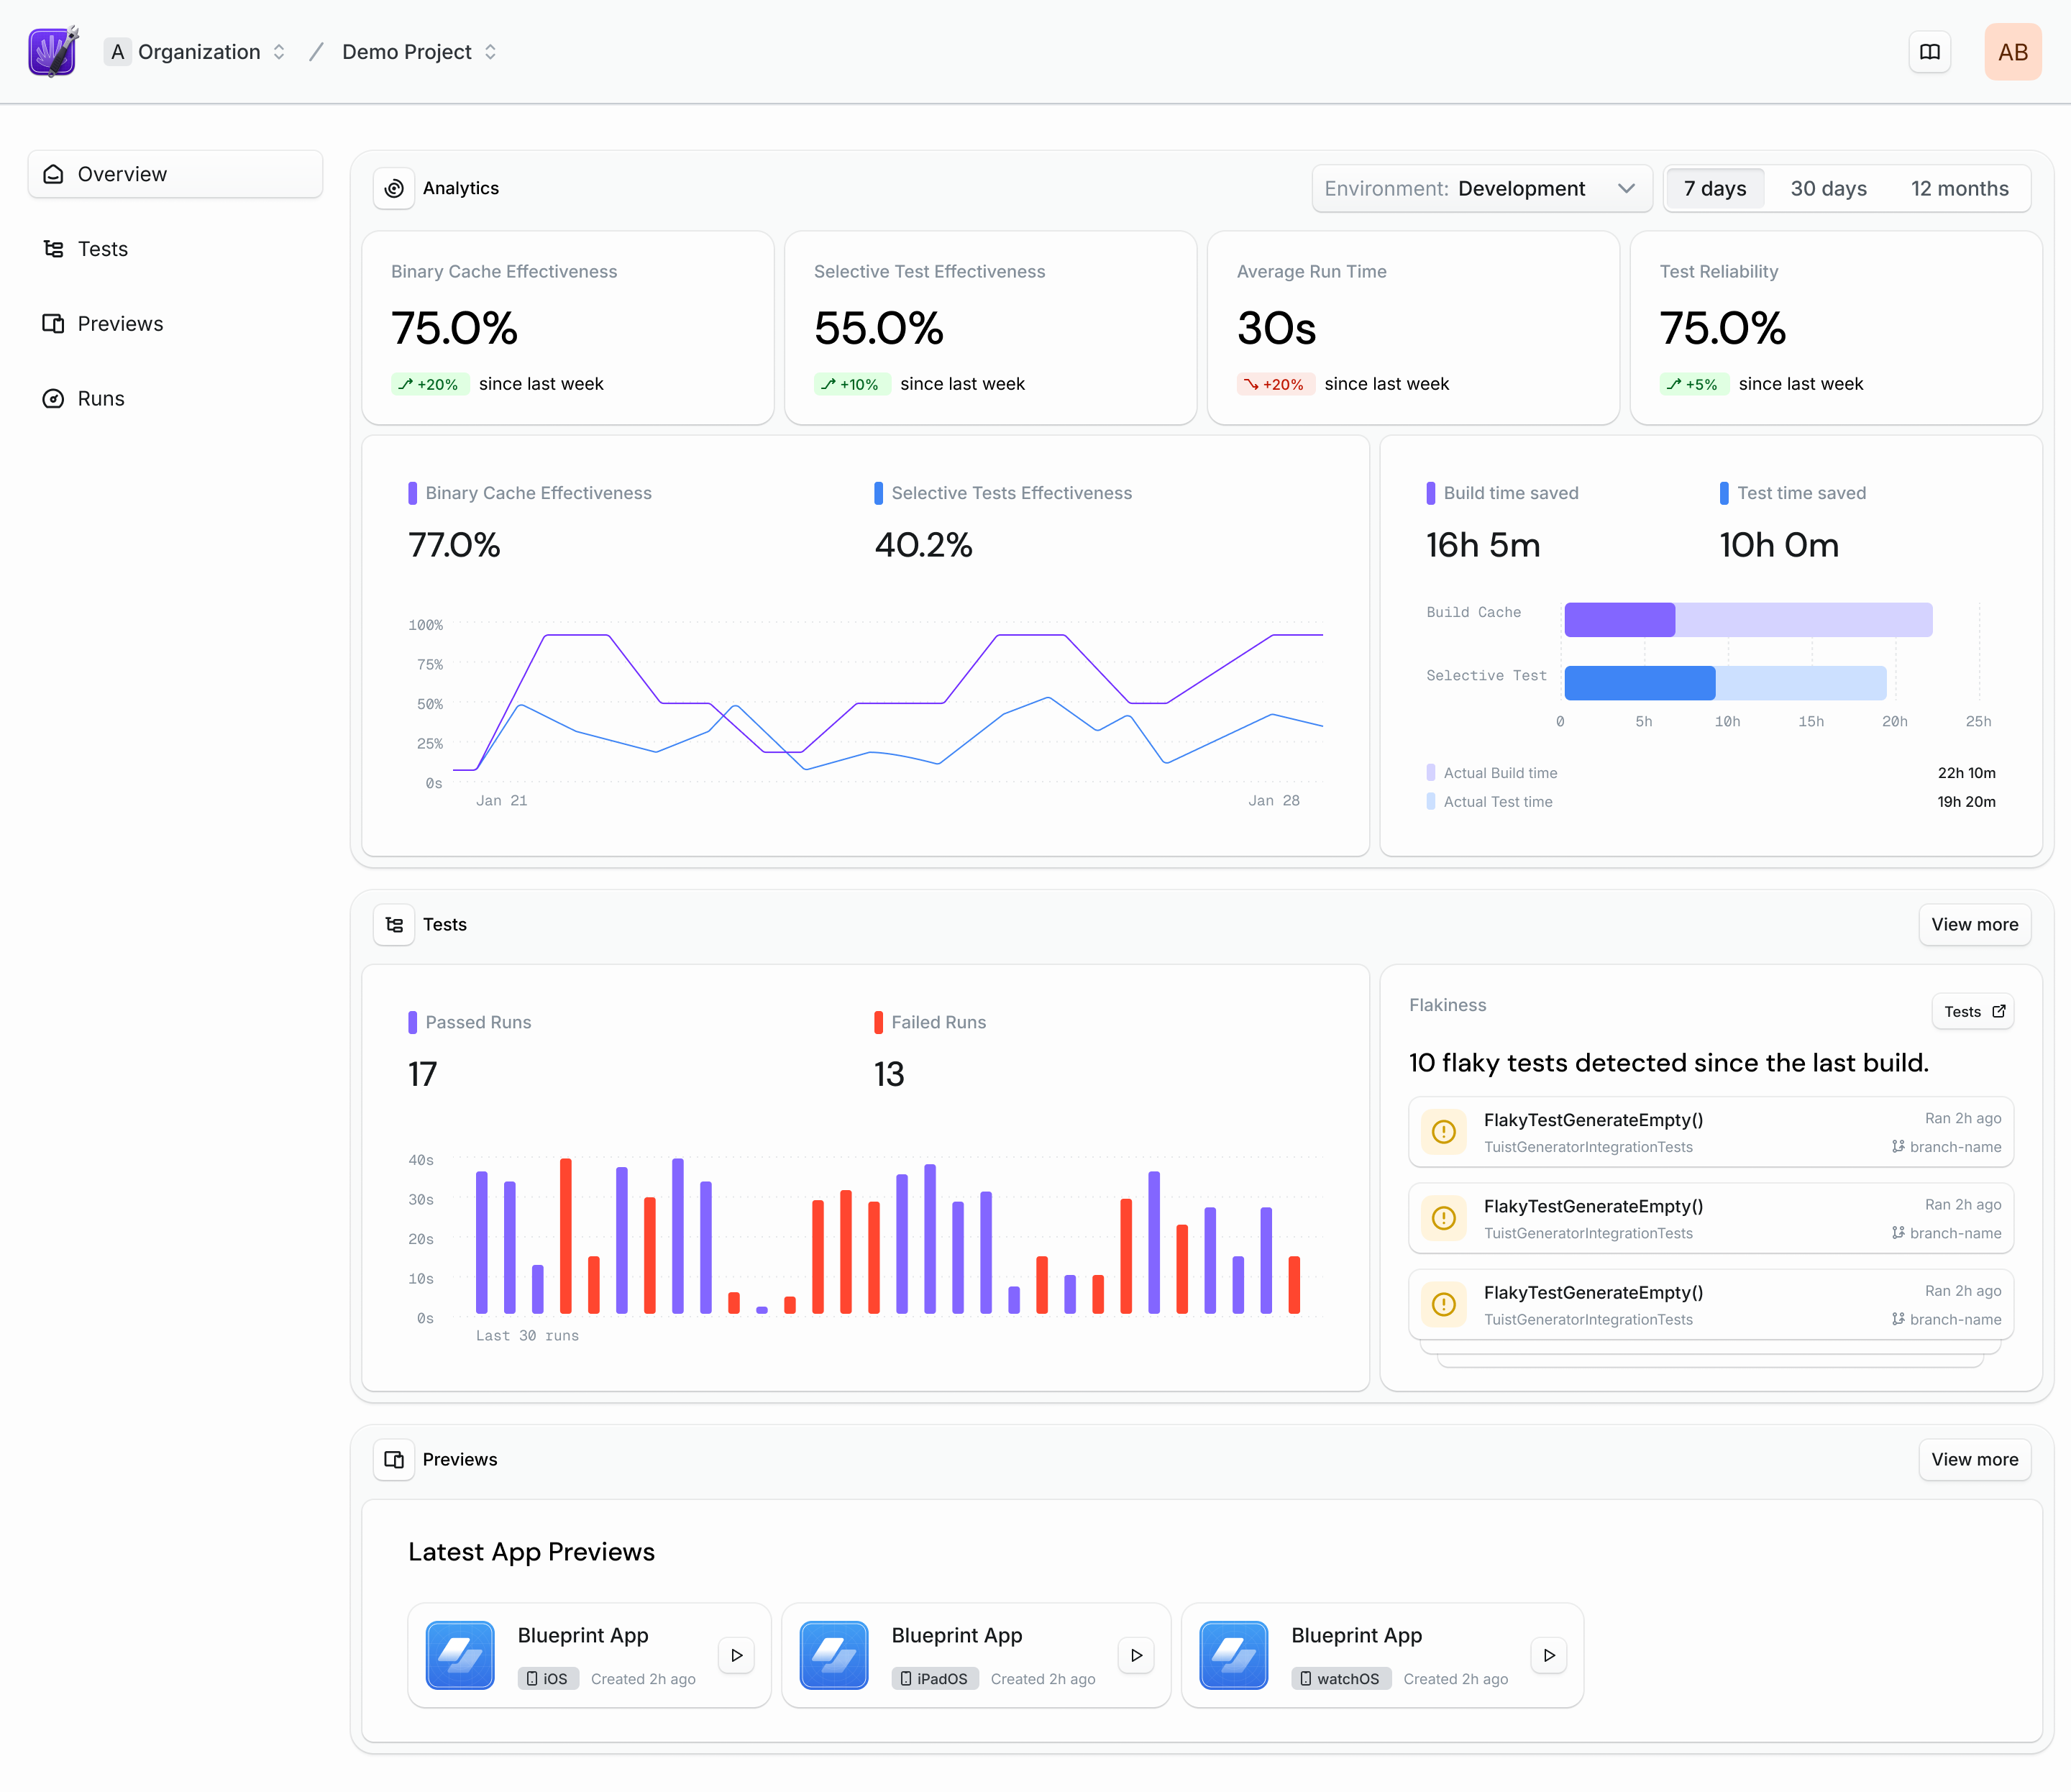
Task: Enable the 12 months time range
Action: (1959, 188)
